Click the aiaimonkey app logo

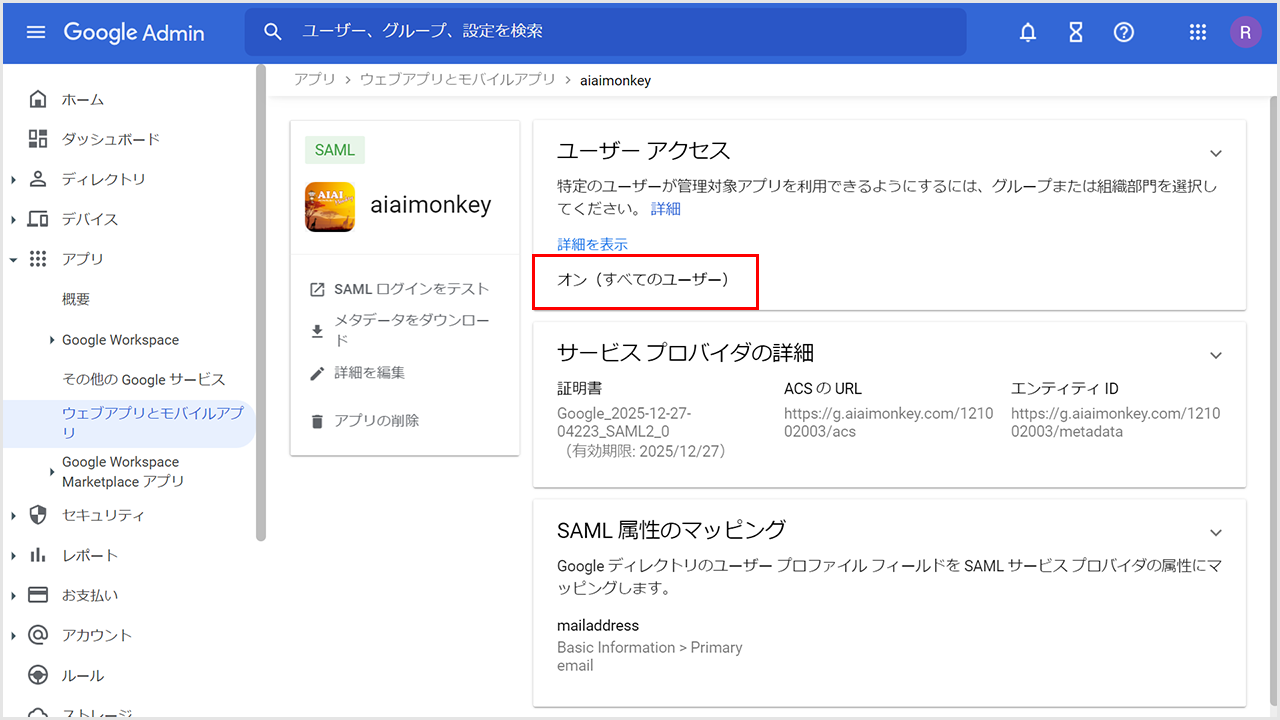coord(330,206)
